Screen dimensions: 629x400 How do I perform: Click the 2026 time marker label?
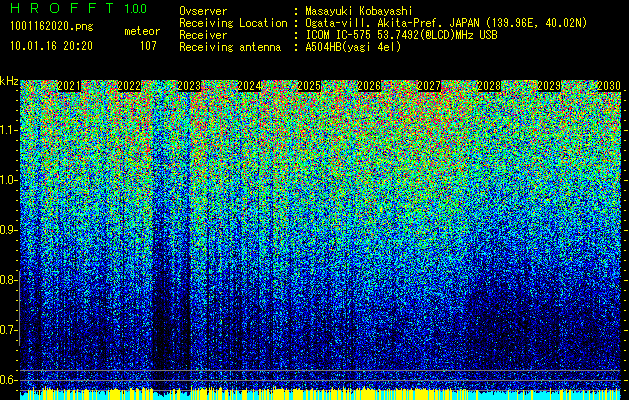[369, 86]
